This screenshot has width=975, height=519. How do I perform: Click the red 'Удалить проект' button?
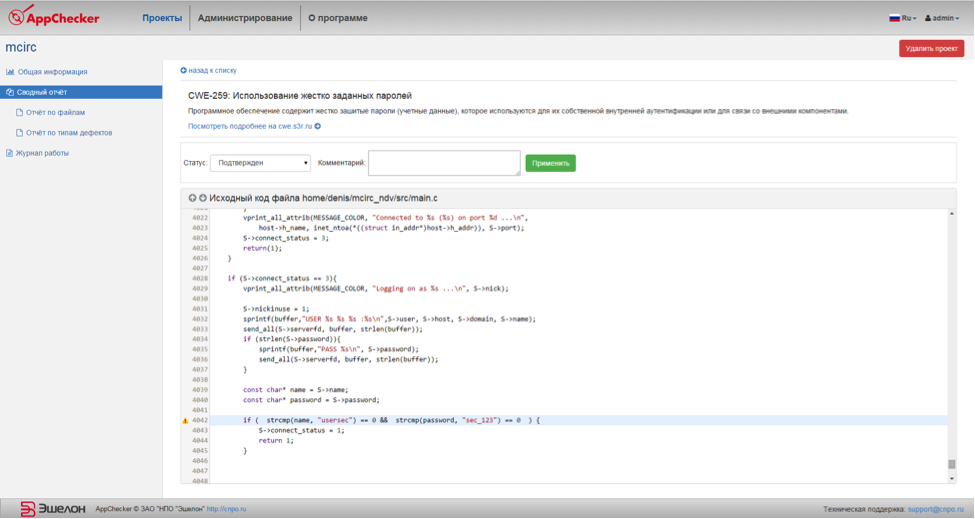pyautogui.click(x=931, y=48)
